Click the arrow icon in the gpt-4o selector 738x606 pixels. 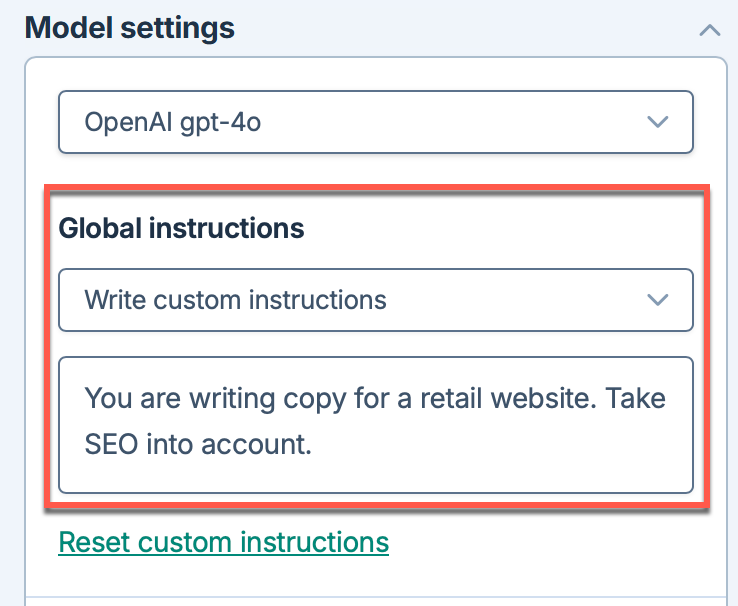(657, 122)
